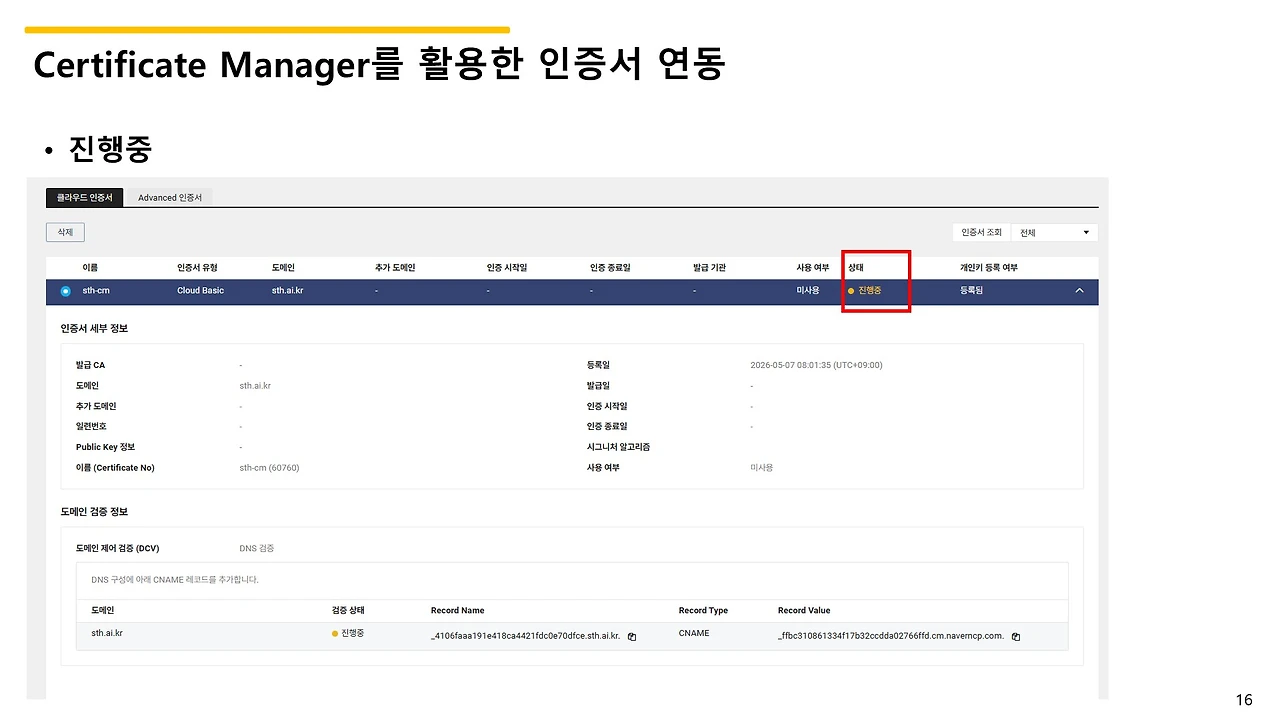Click the 발급 기관 column header
Image resolution: width=1280 pixels, height=720 pixels.
tap(710, 268)
